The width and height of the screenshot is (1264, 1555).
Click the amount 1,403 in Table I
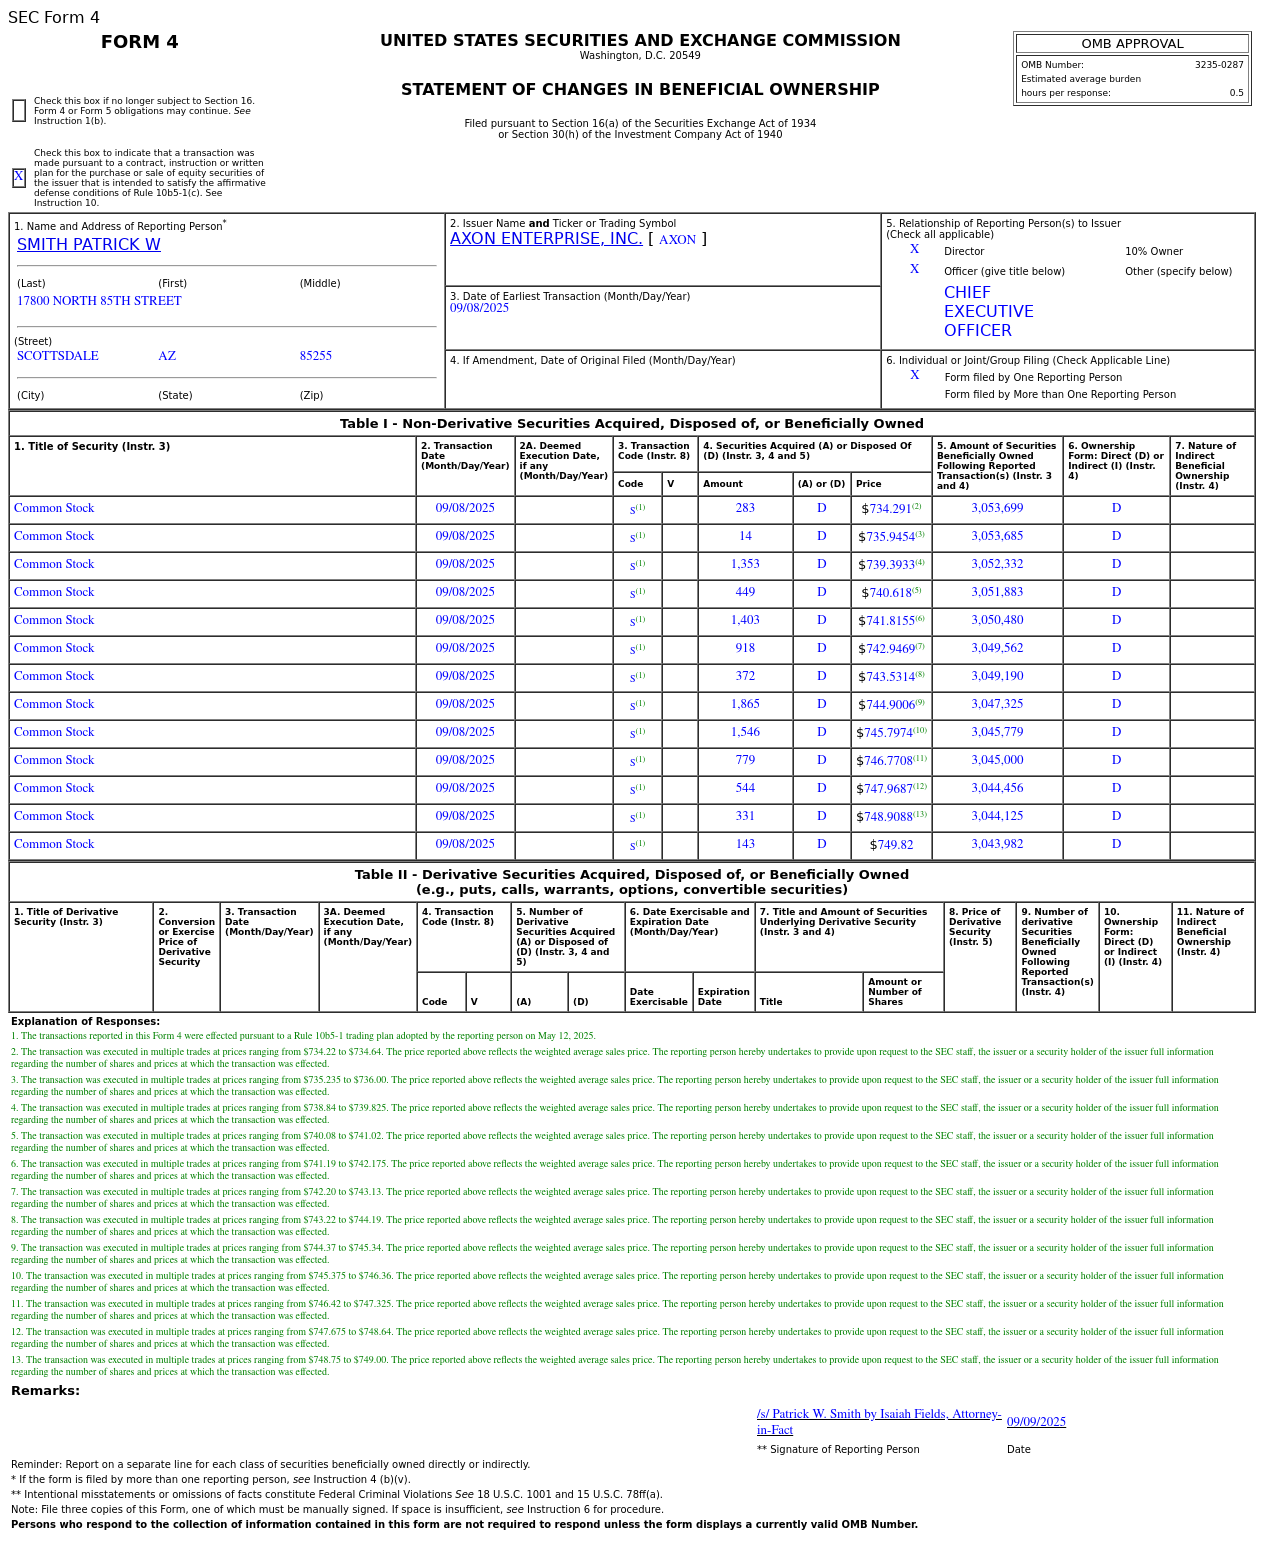[x=745, y=620]
